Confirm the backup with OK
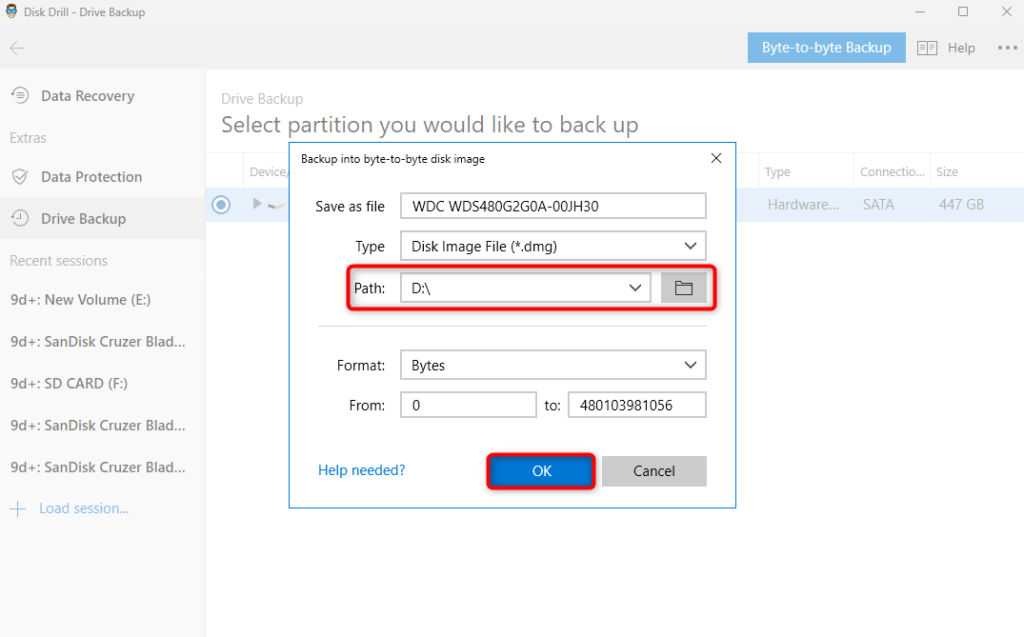Screen dimensions: 1024x637 coord(540,470)
